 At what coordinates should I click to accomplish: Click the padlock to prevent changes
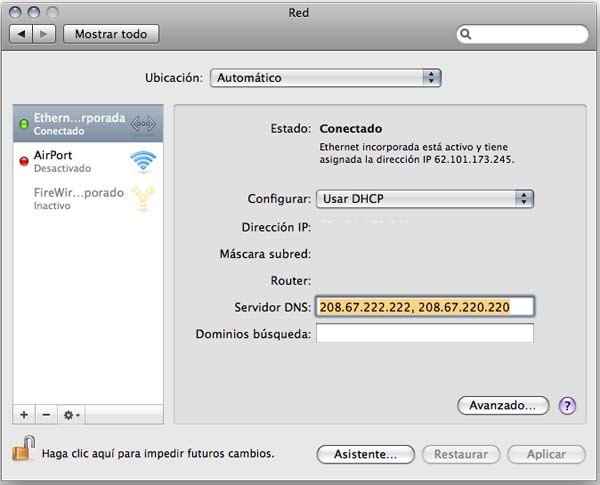point(23,448)
